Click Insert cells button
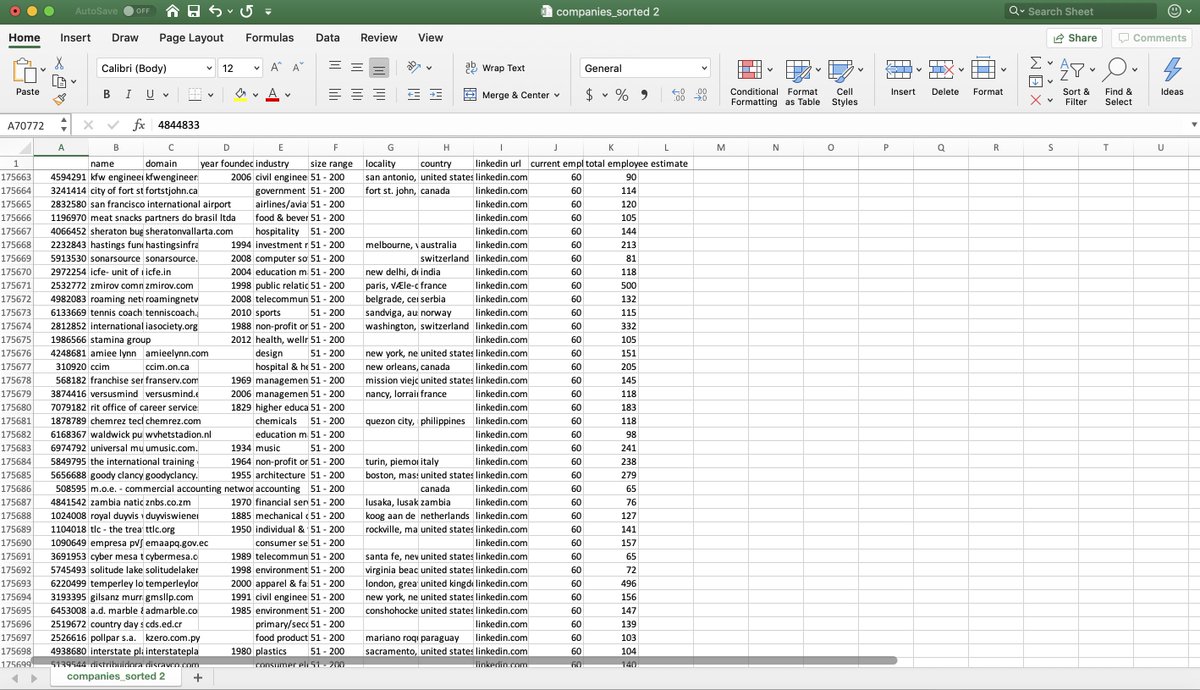Image resolution: width=1200 pixels, height=690 pixels. click(902, 77)
